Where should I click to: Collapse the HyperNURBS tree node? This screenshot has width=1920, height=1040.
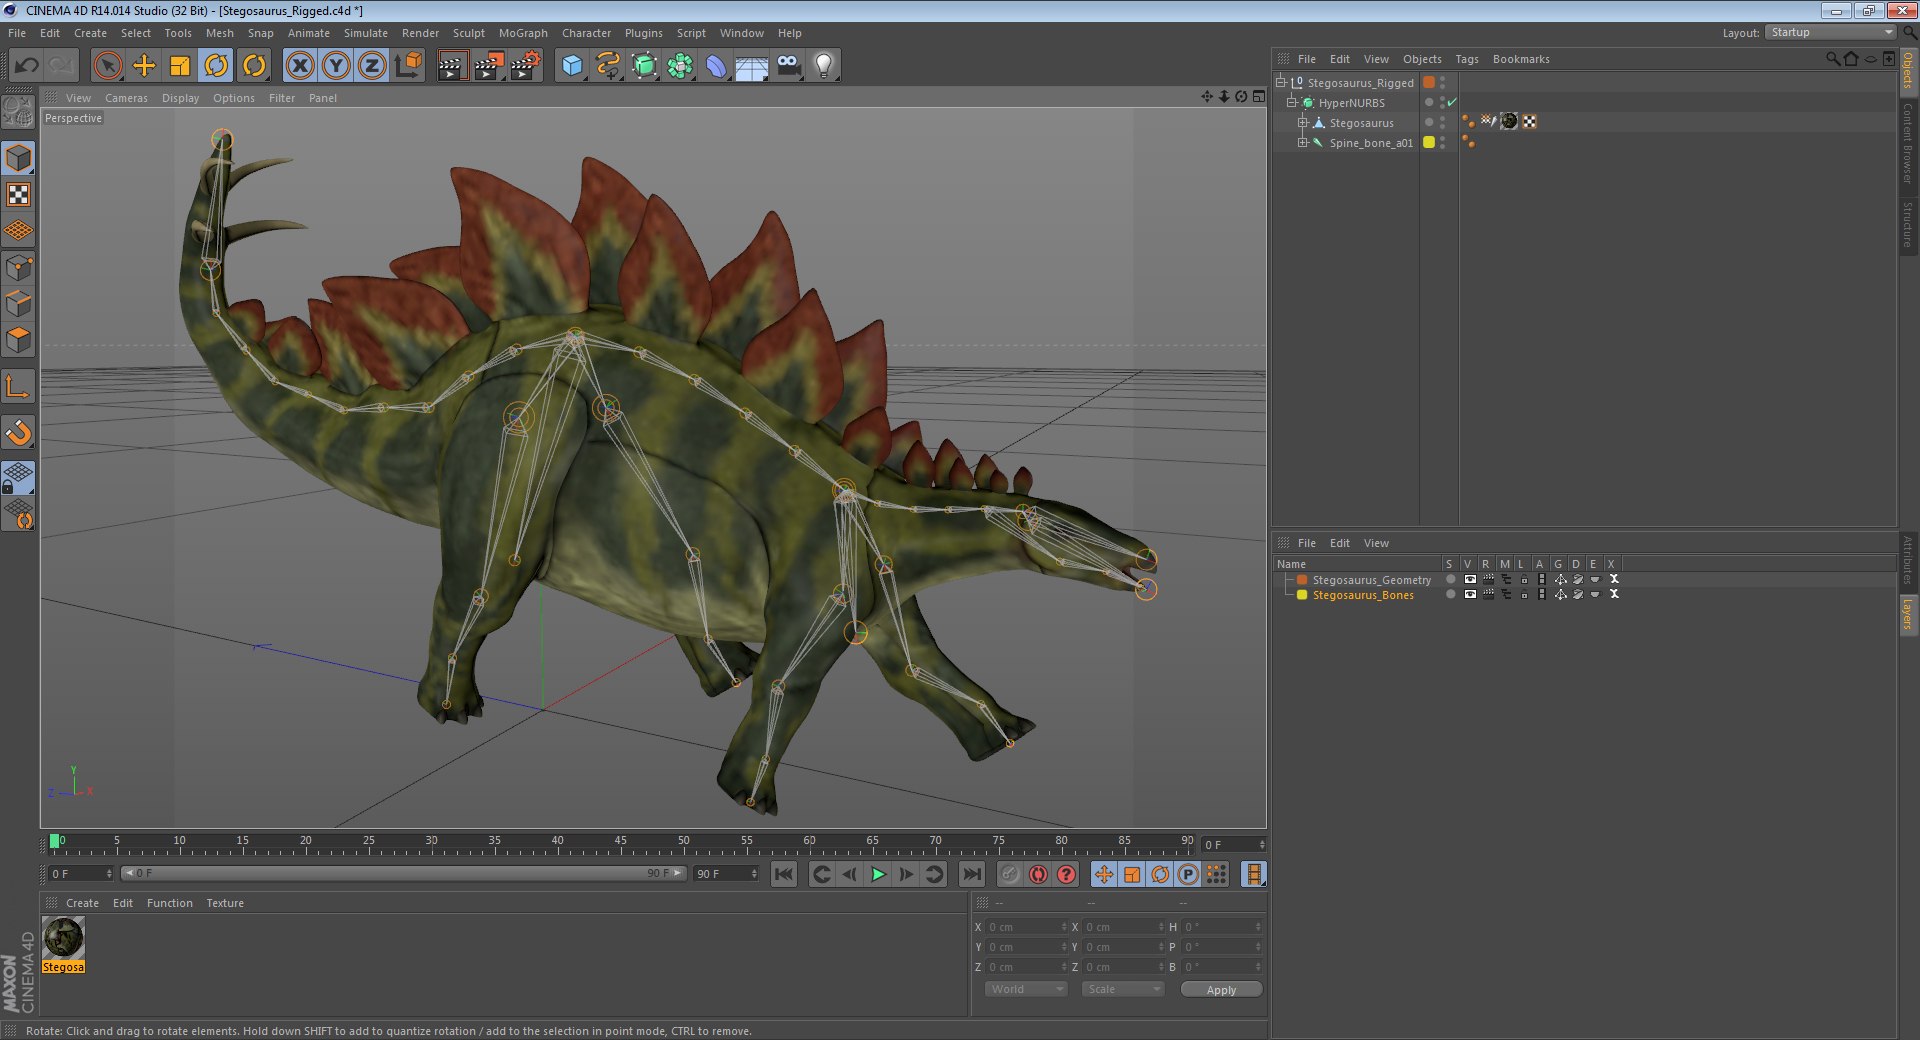(x=1292, y=102)
